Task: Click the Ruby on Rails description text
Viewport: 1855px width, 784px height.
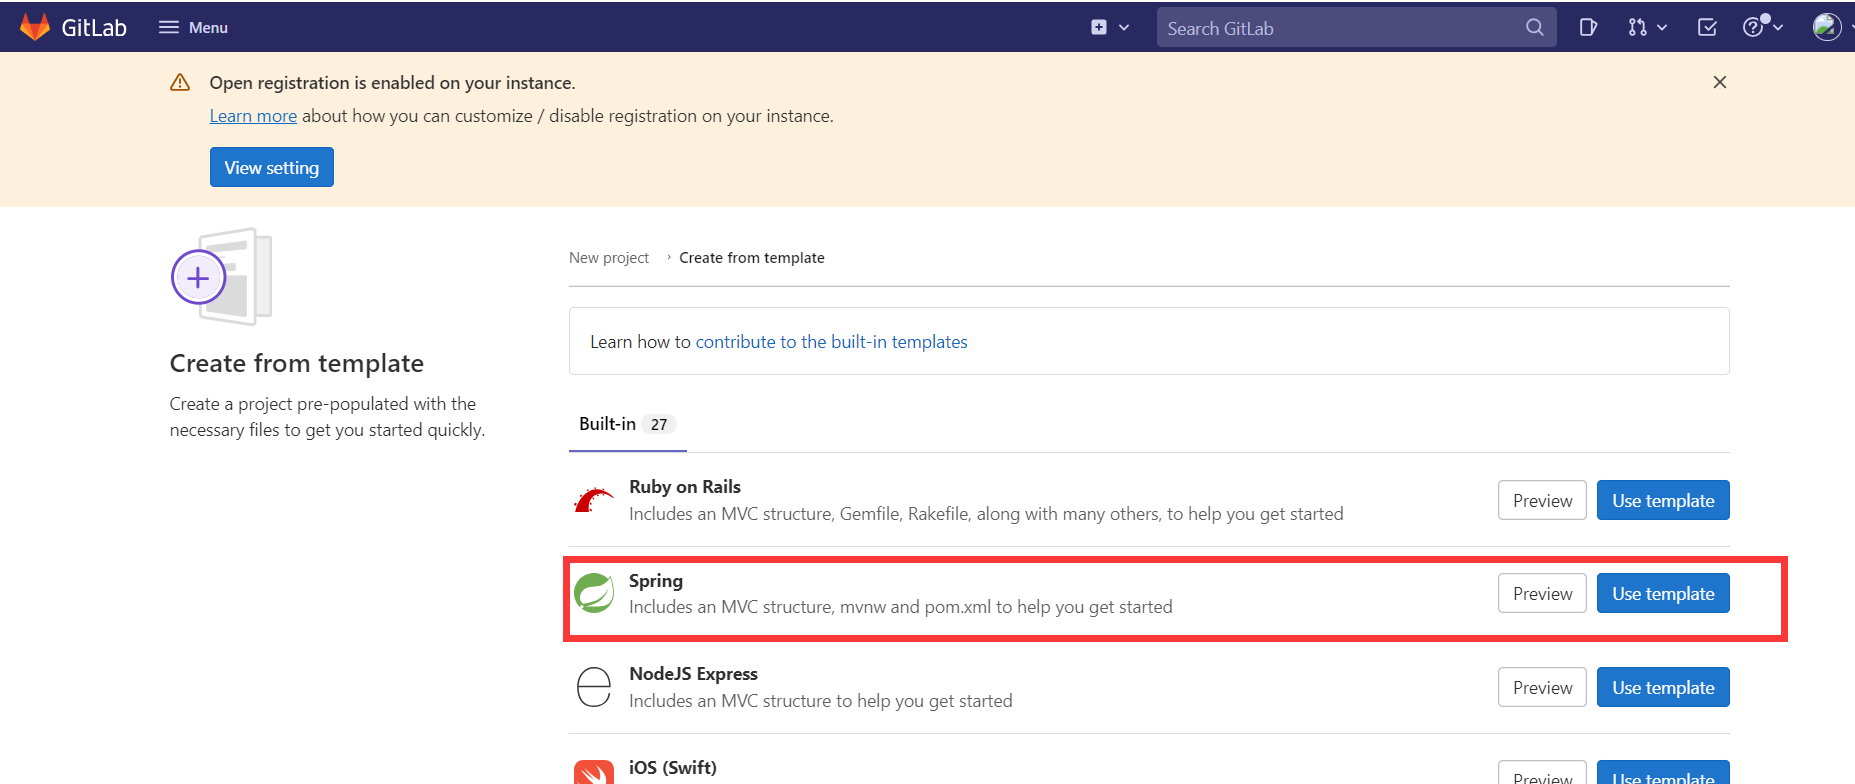Action: pos(986,514)
